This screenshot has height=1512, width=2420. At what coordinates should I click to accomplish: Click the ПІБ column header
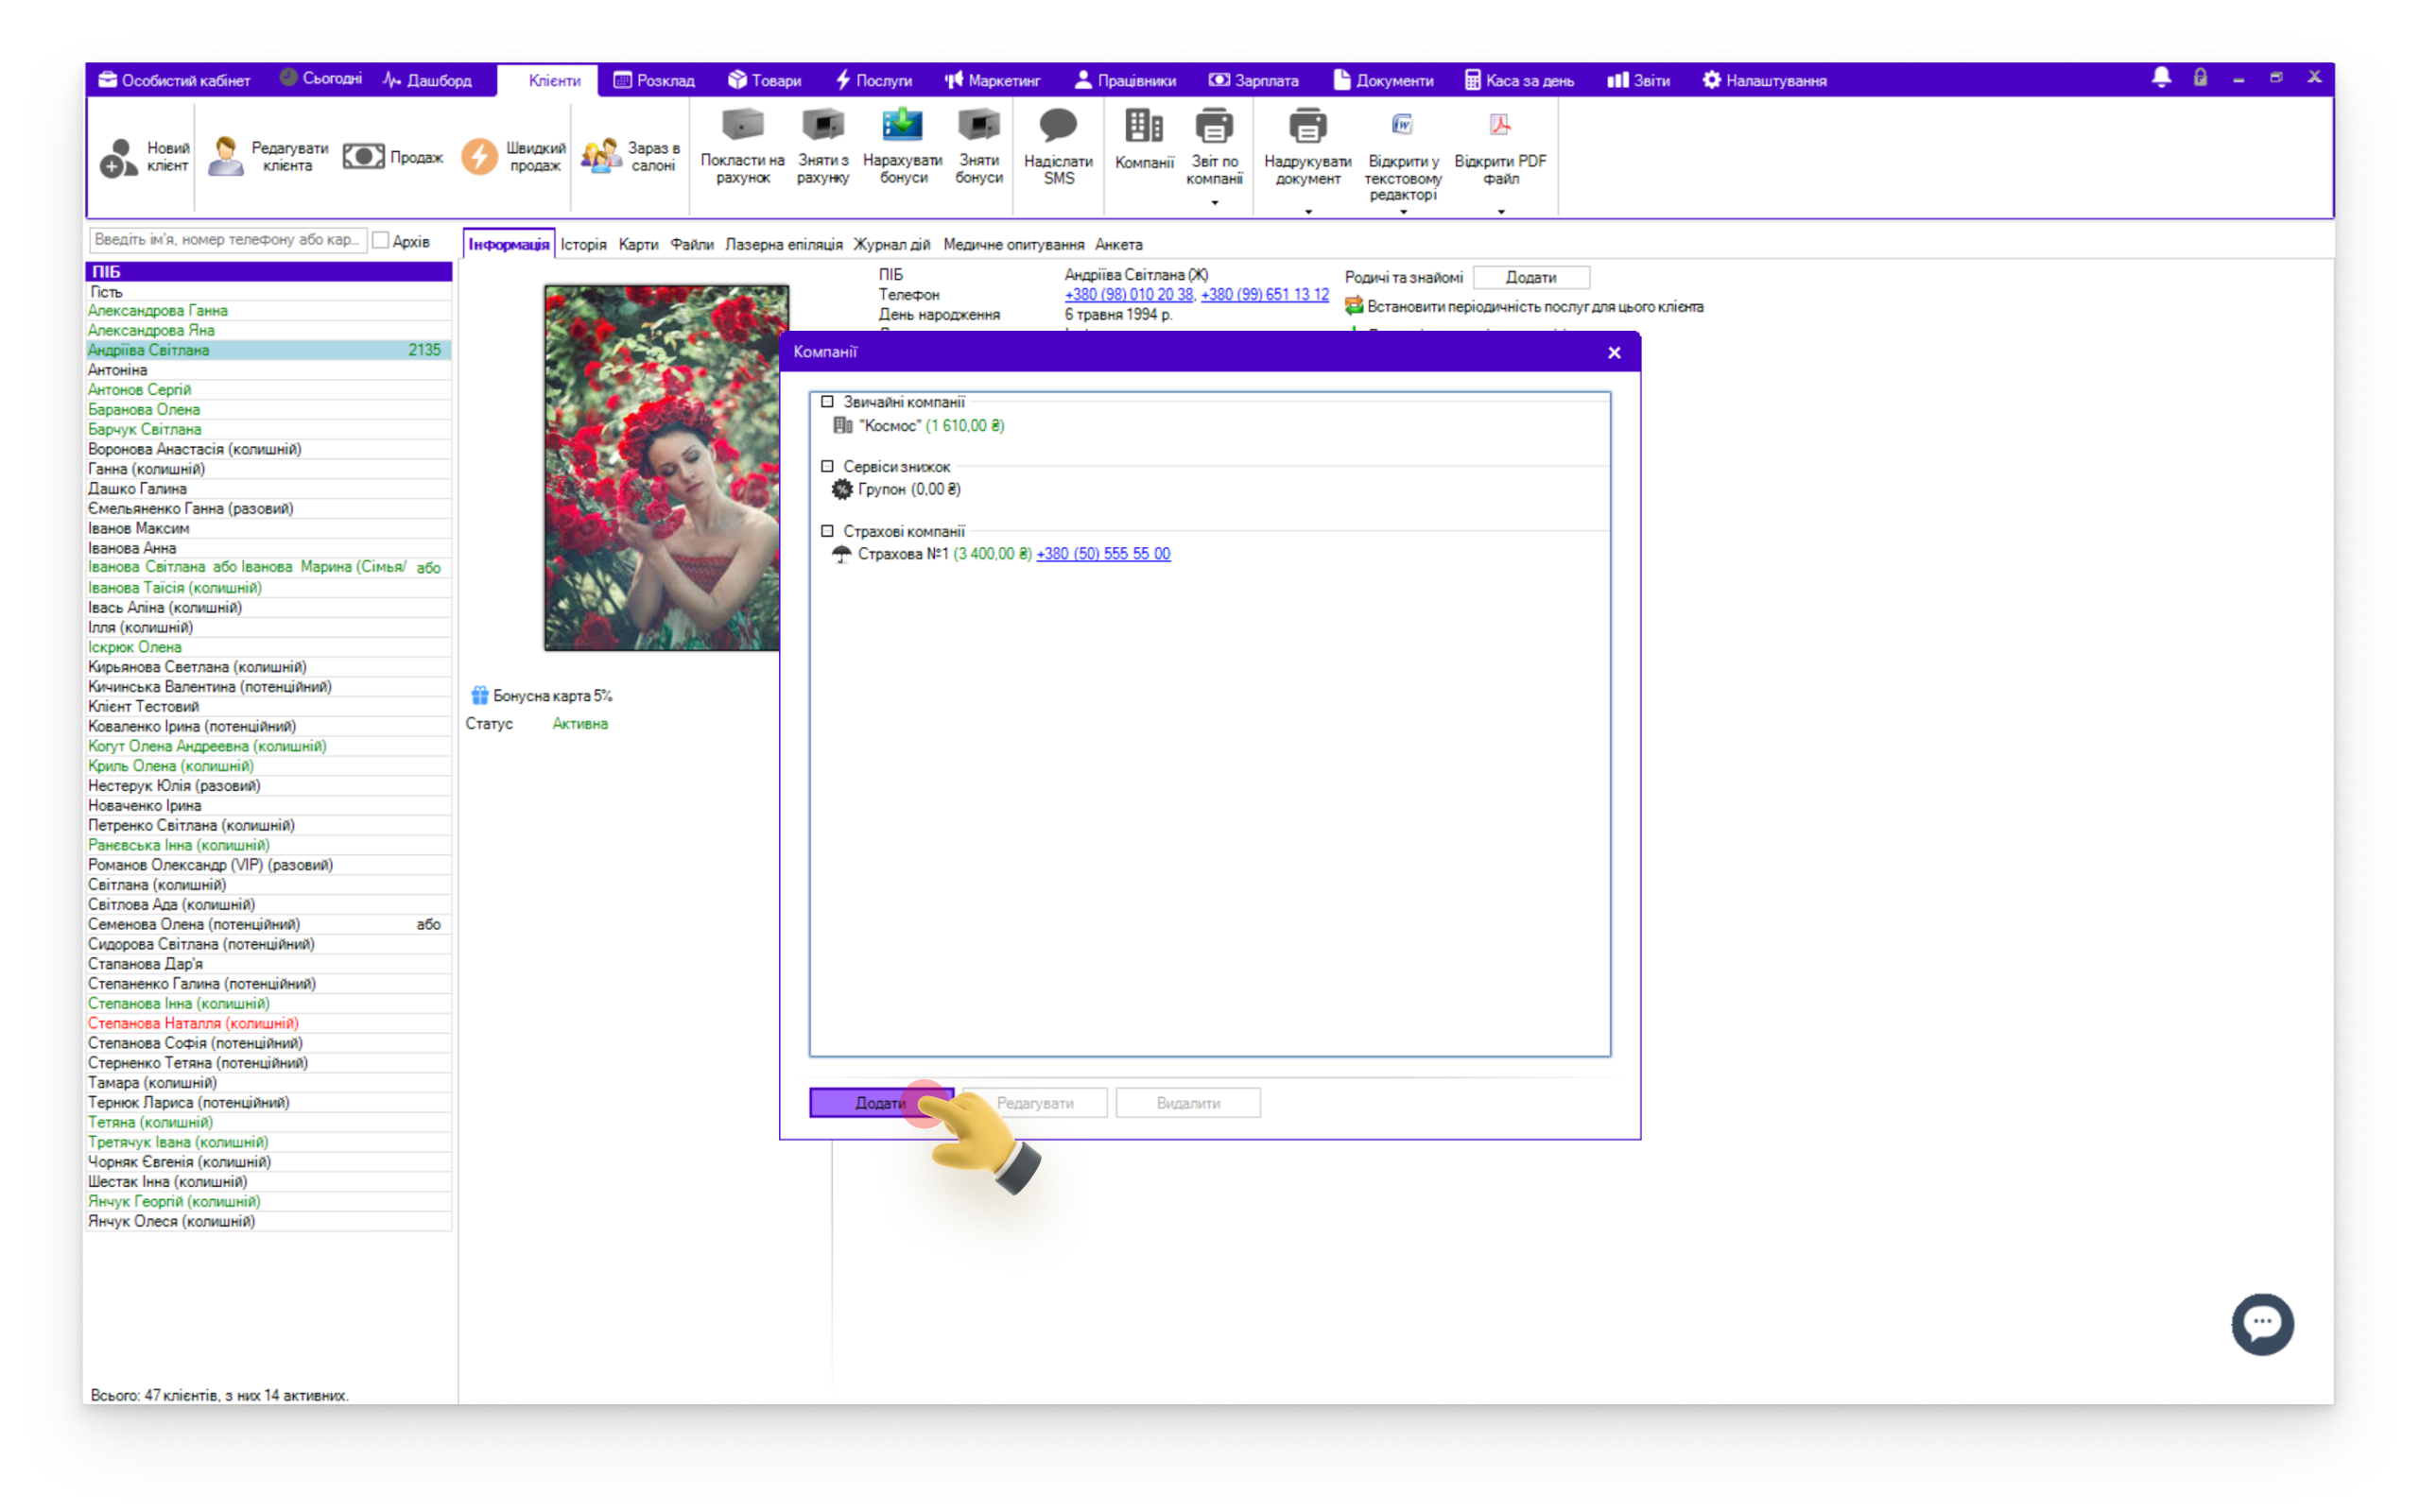pos(268,271)
